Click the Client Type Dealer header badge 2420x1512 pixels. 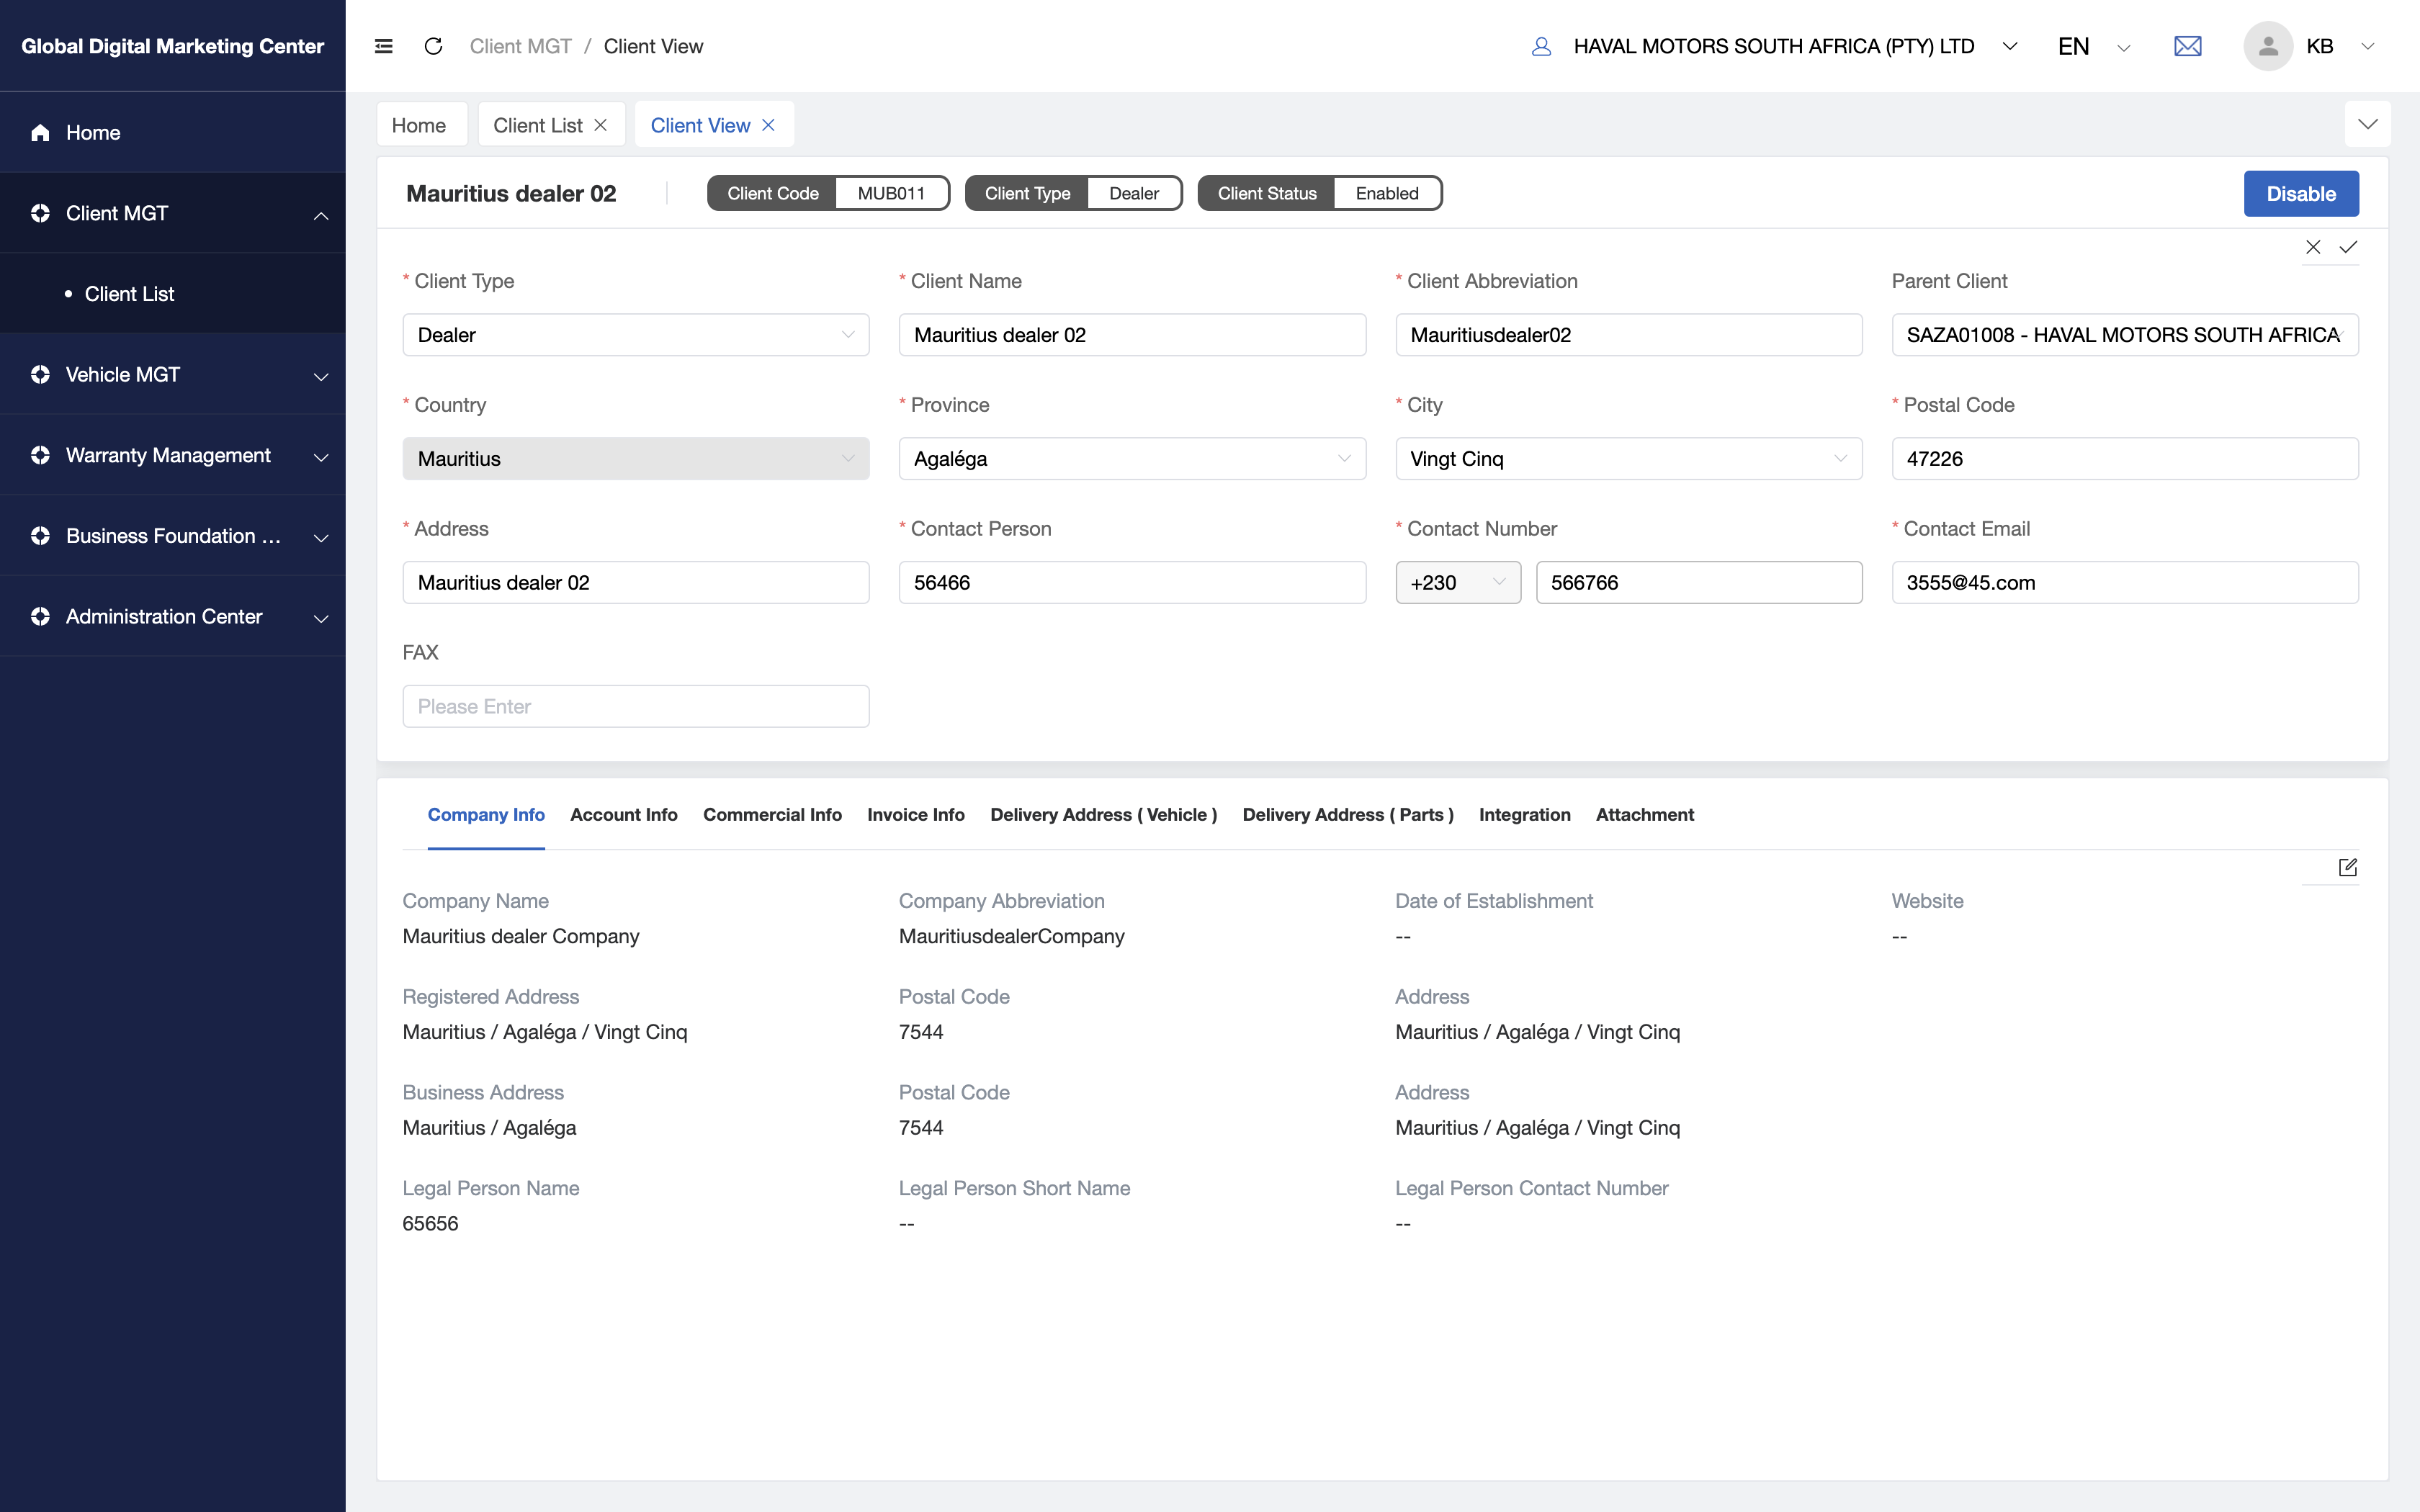(x=1073, y=193)
